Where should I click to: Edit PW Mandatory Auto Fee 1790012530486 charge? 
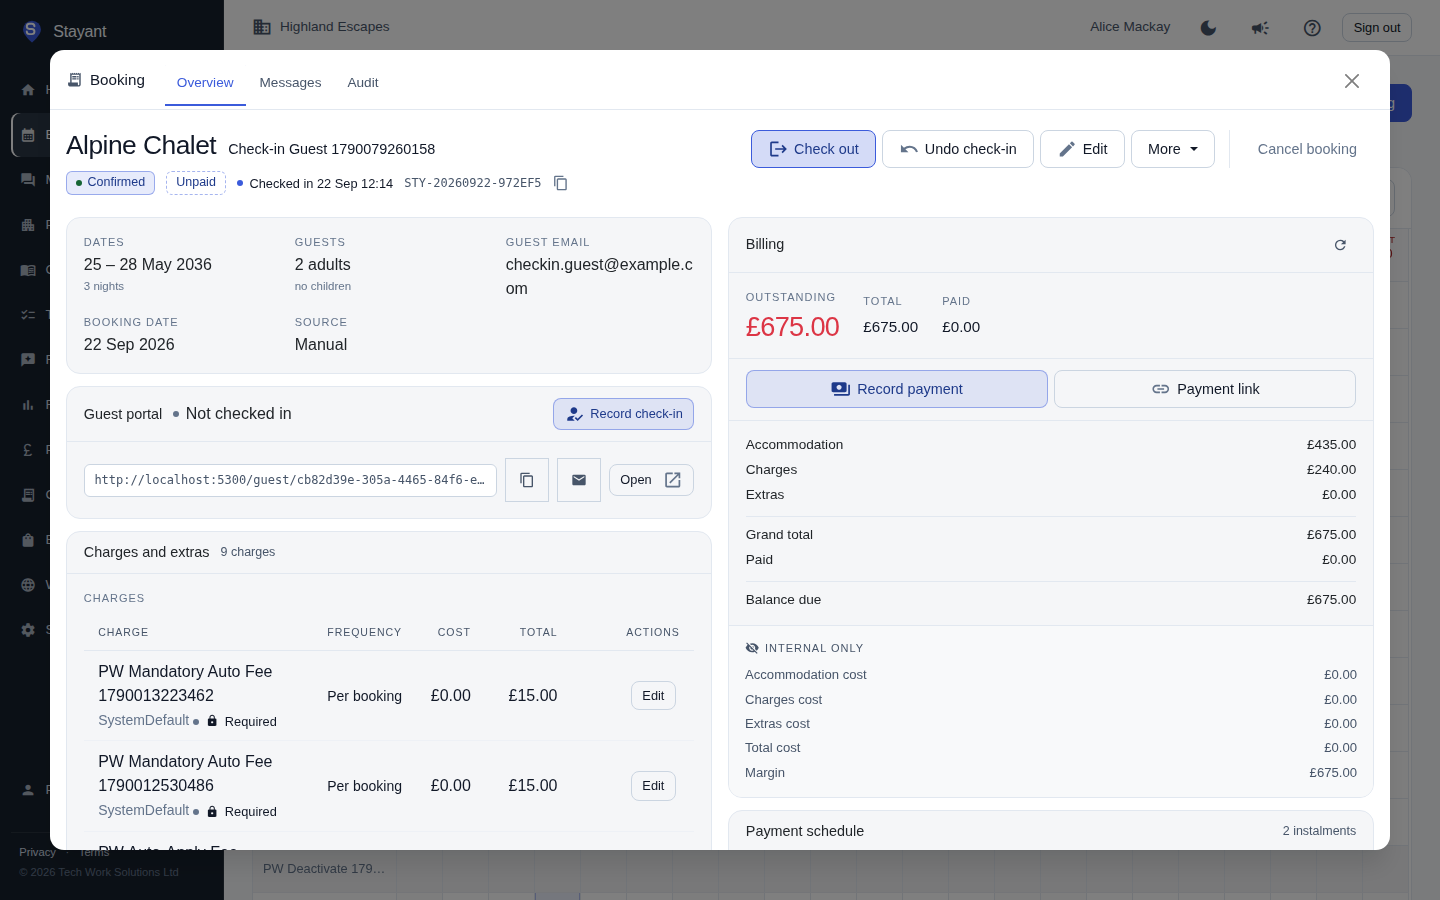653,786
